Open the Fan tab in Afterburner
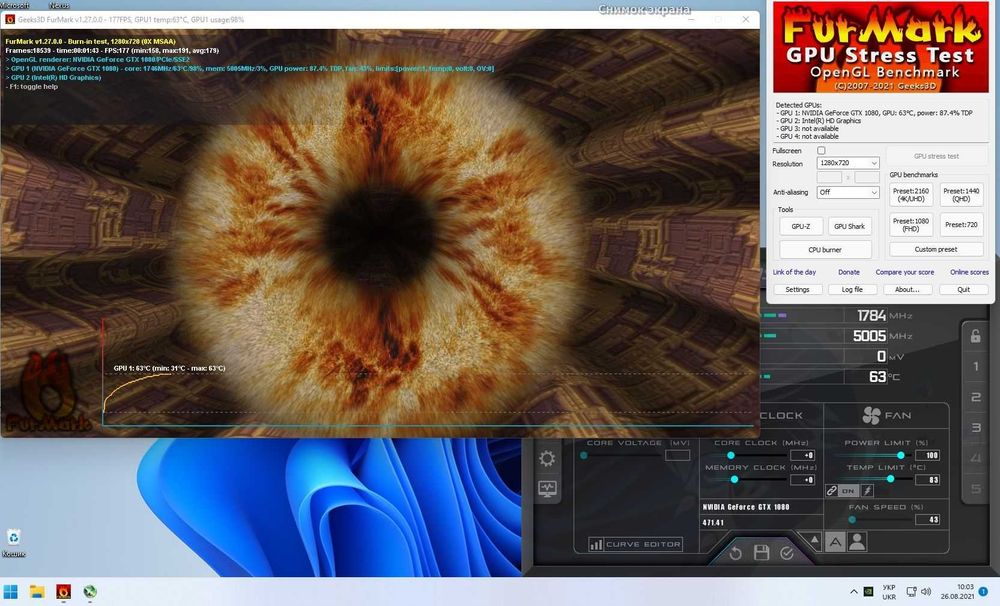 point(886,415)
